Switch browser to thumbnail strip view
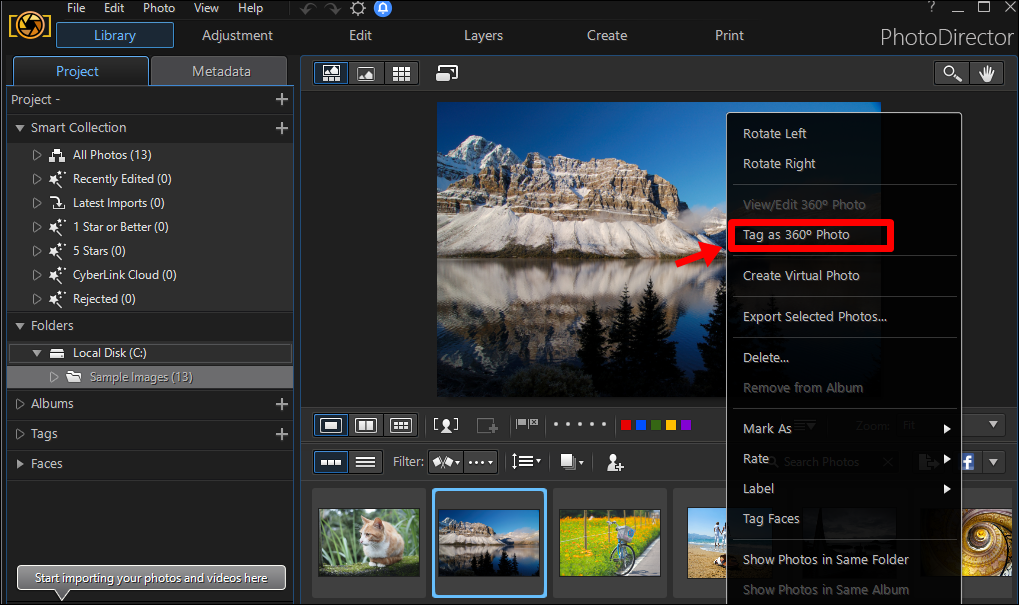This screenshot has width=1019, height=605. [x=331, y=462]
